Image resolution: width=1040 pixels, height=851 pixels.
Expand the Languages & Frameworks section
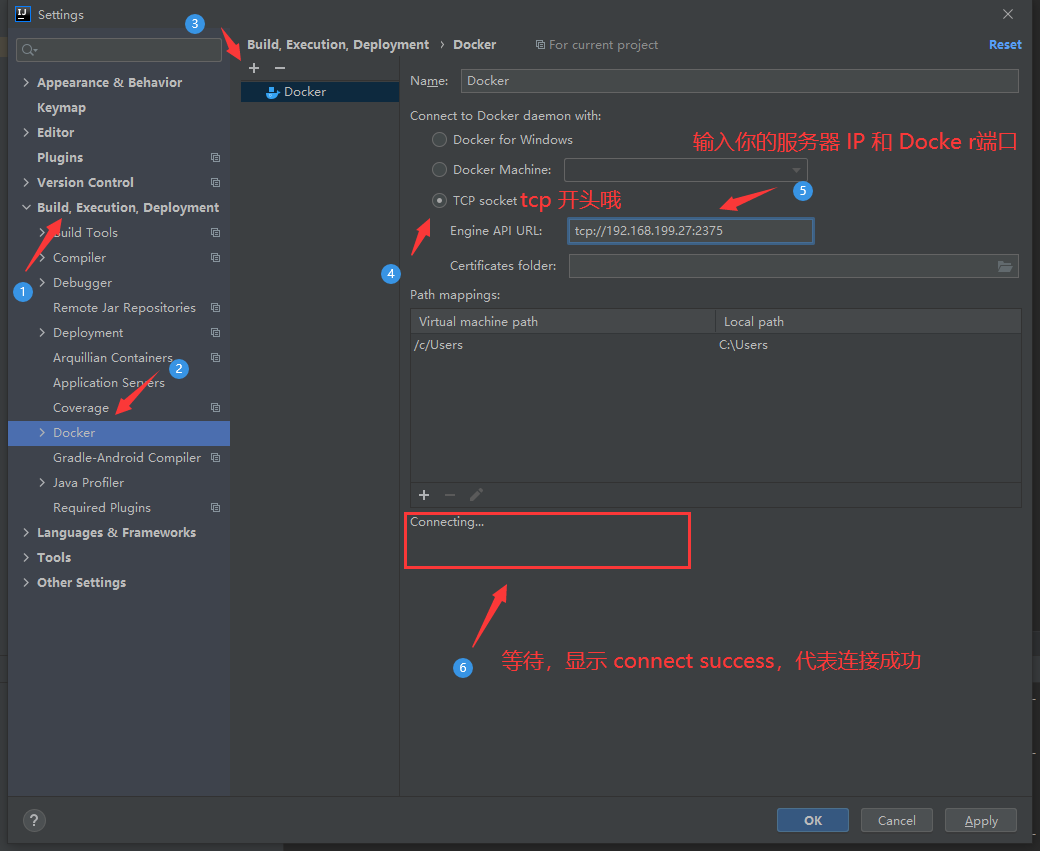pyautogui.click(x=26, y=533)
